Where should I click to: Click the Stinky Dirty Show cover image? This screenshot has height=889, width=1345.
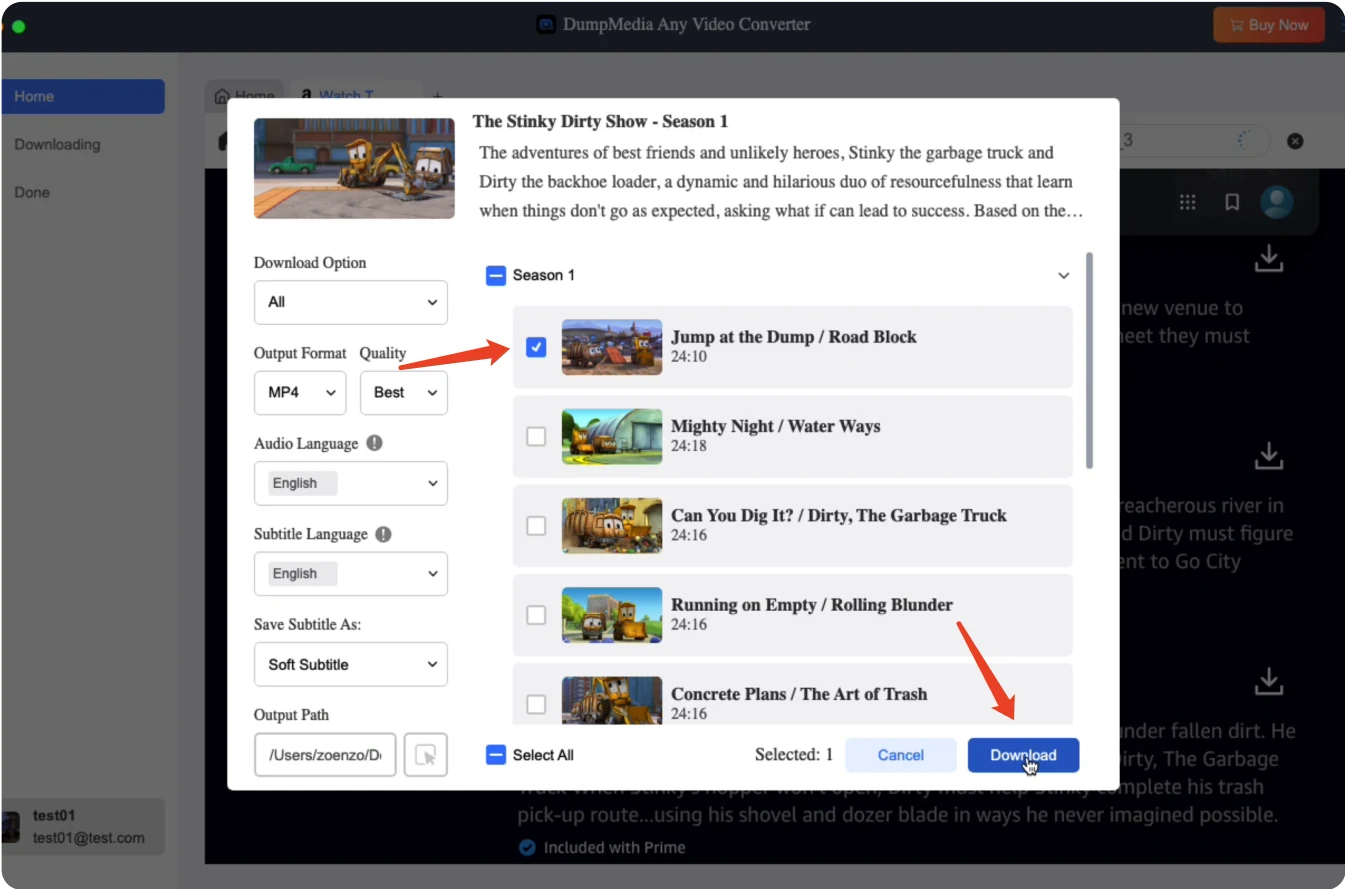pyautogui.click(x=354, y=168)
